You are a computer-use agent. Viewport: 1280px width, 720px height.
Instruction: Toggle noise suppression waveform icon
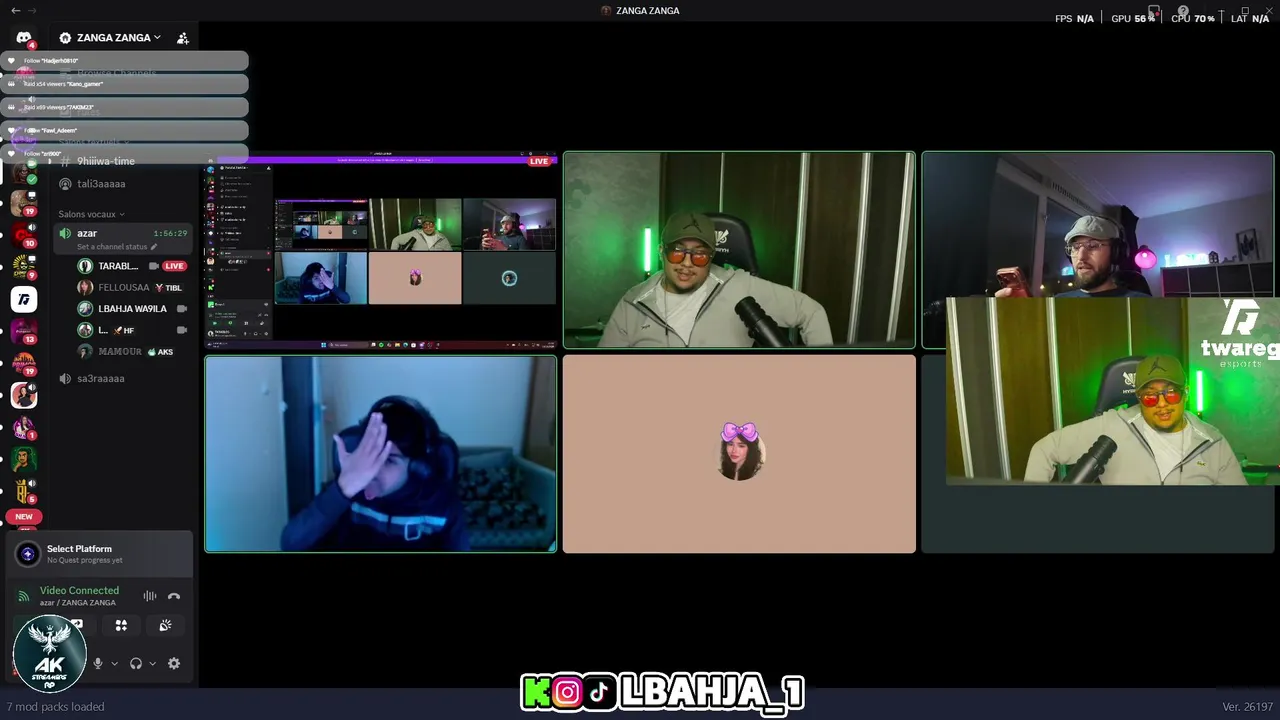tap(150, 596)
